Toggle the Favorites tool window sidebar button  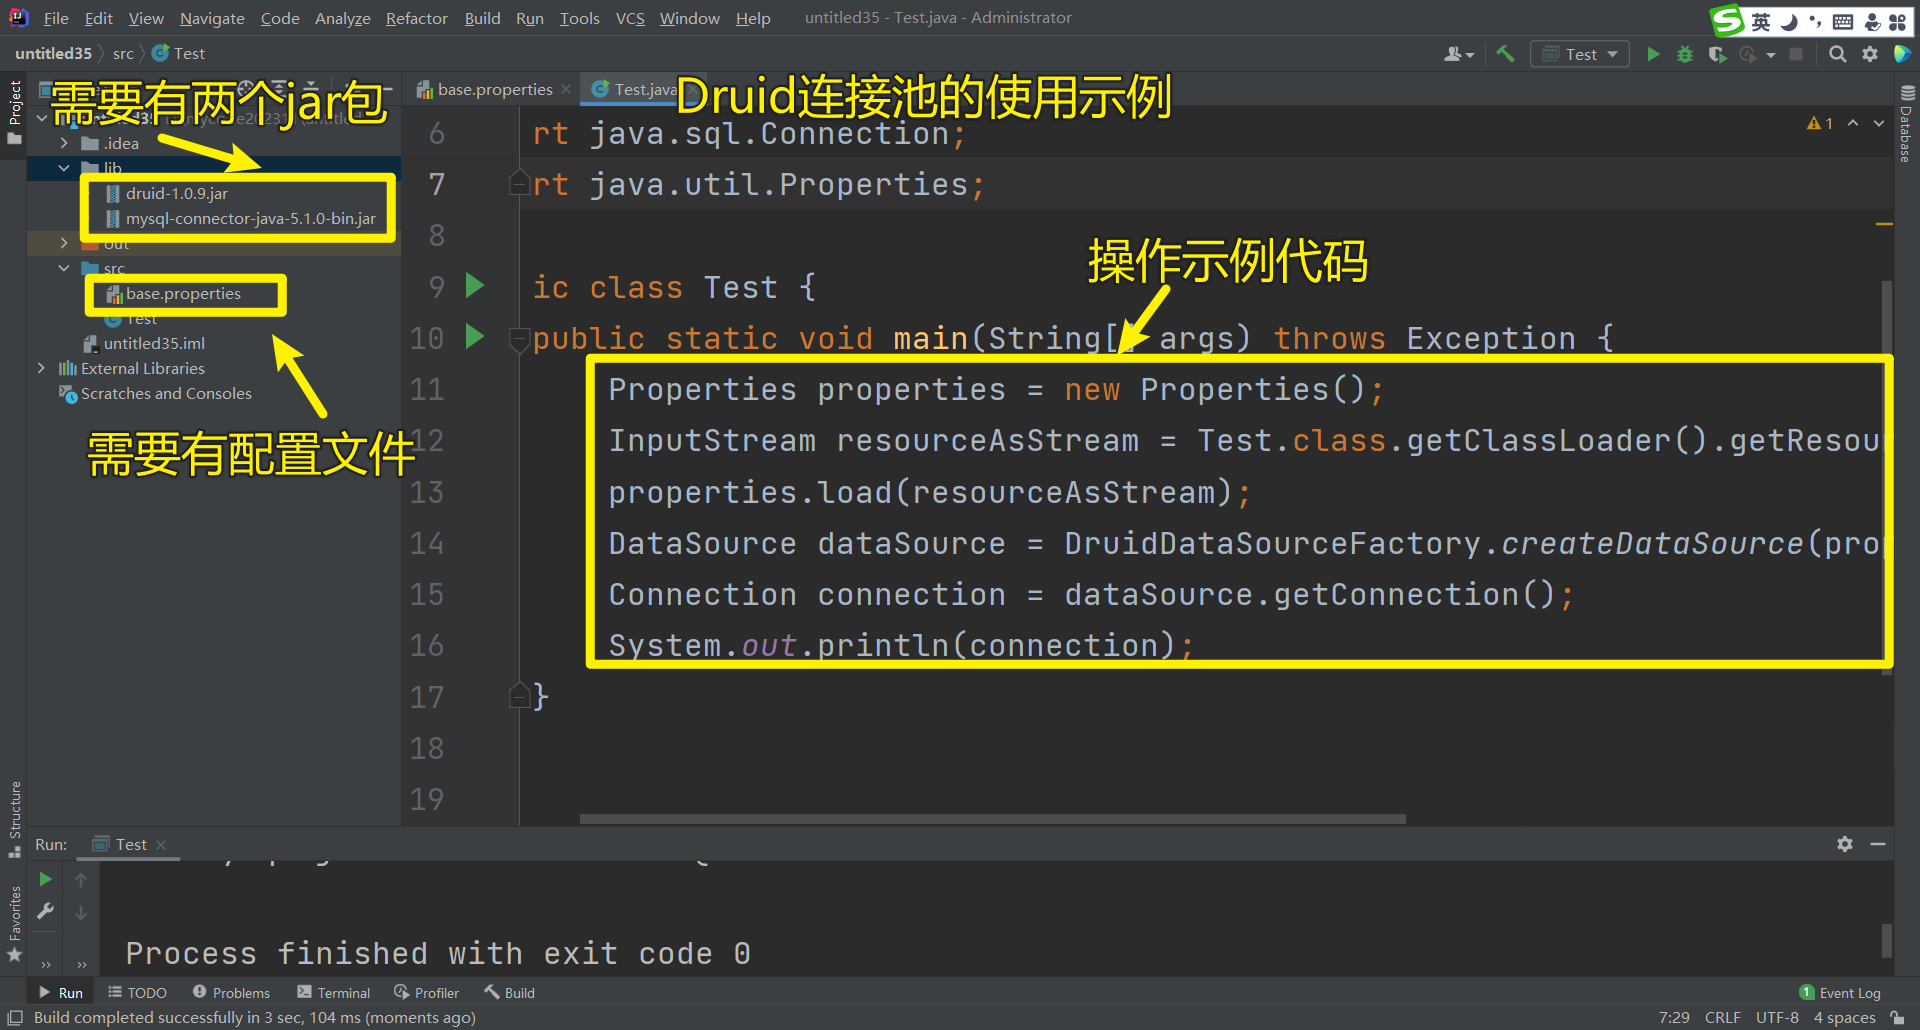pyautogui.click(x=14, y=924)
